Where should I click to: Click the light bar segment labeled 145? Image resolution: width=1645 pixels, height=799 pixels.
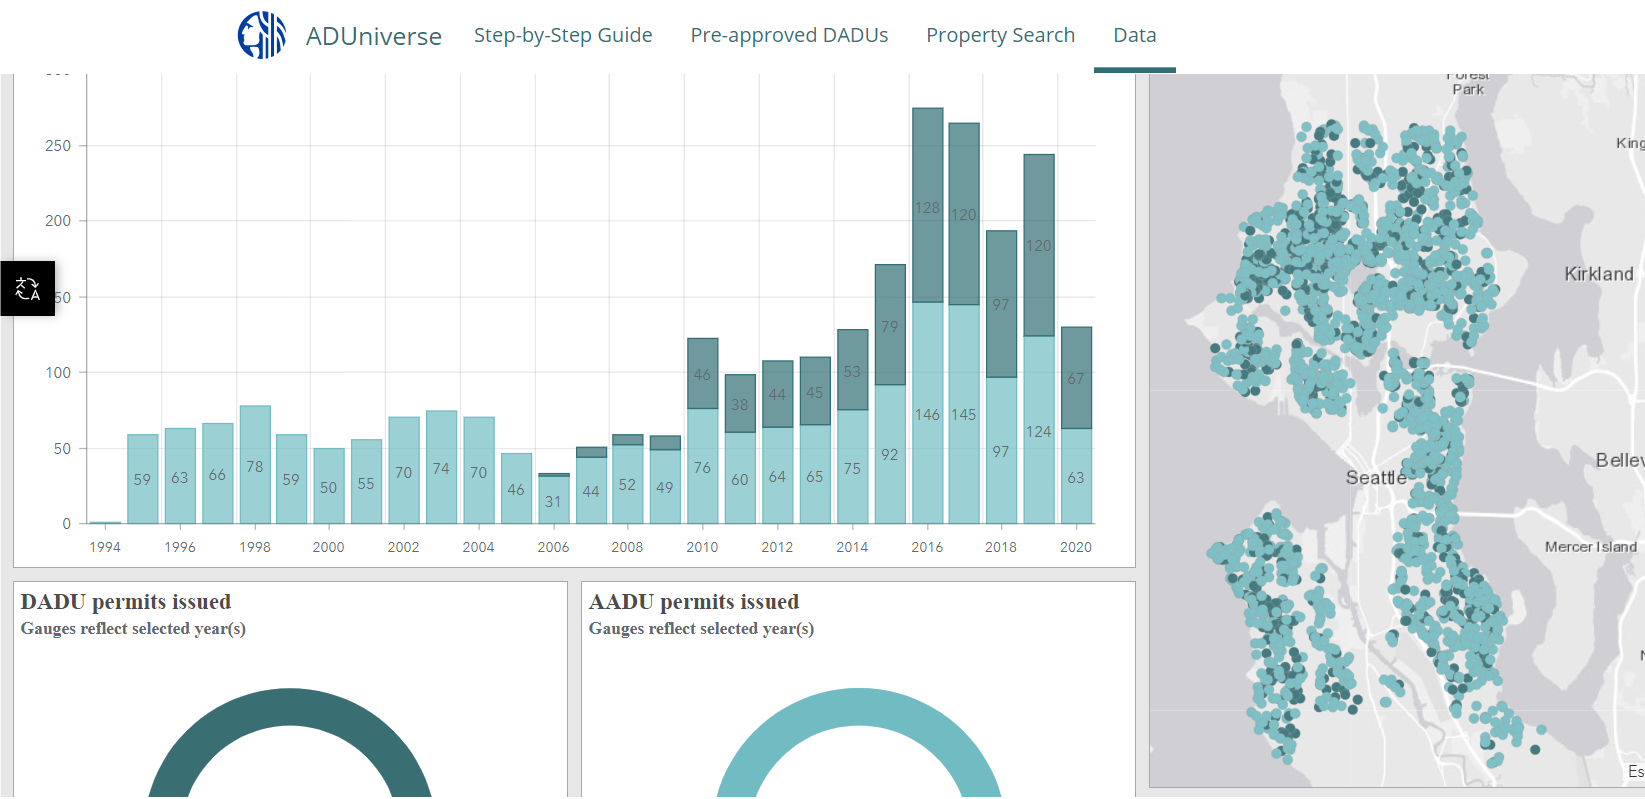pyautogui.click(x=964, y=413)
